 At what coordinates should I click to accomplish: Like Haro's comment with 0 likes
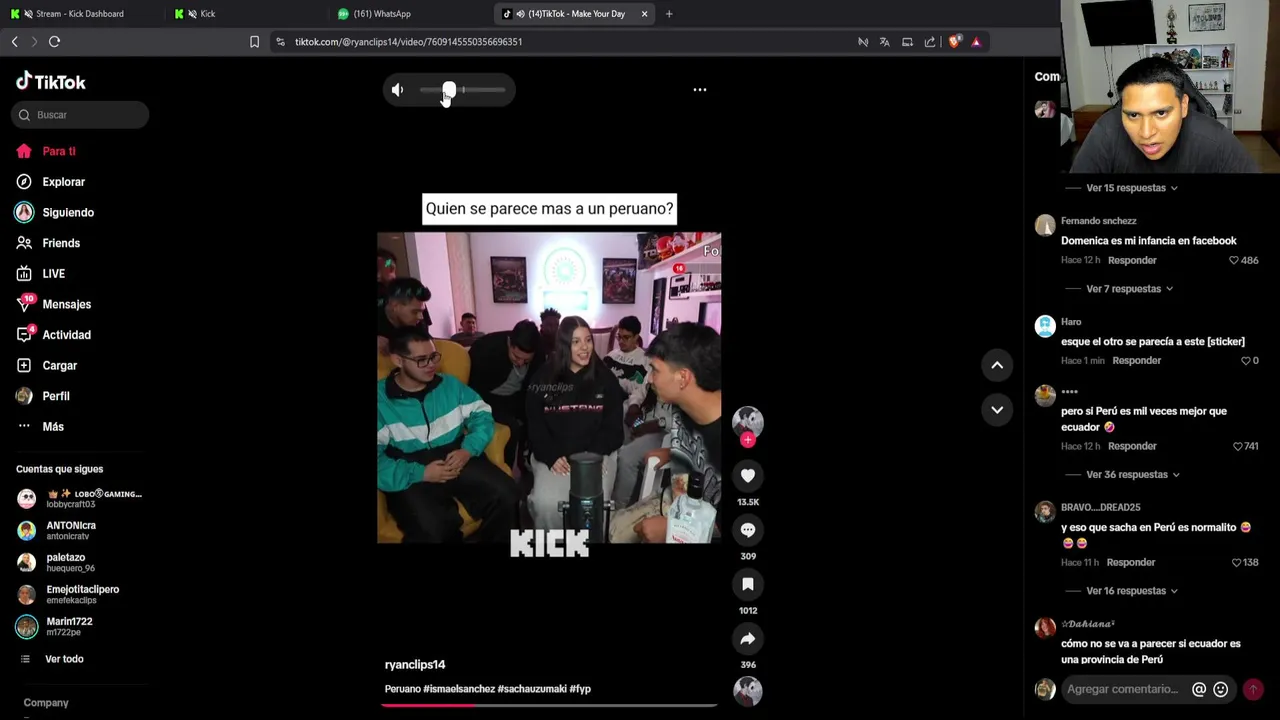tap(1246, 361)
